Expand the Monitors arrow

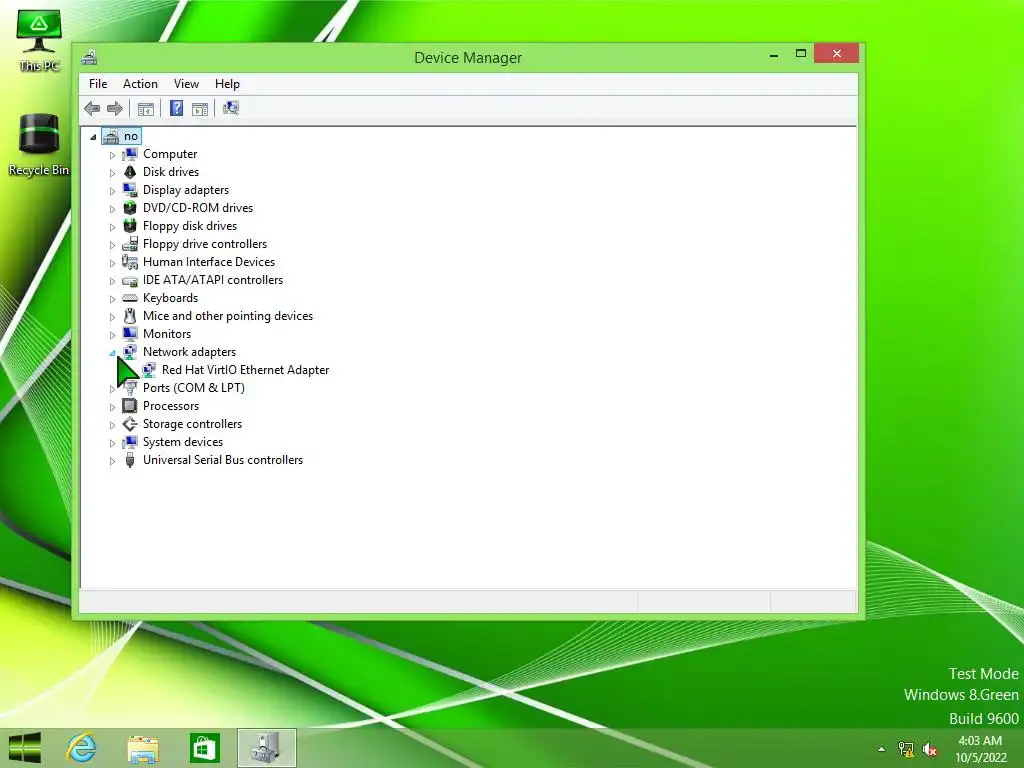pyautogui.click(x=112, y=335)
